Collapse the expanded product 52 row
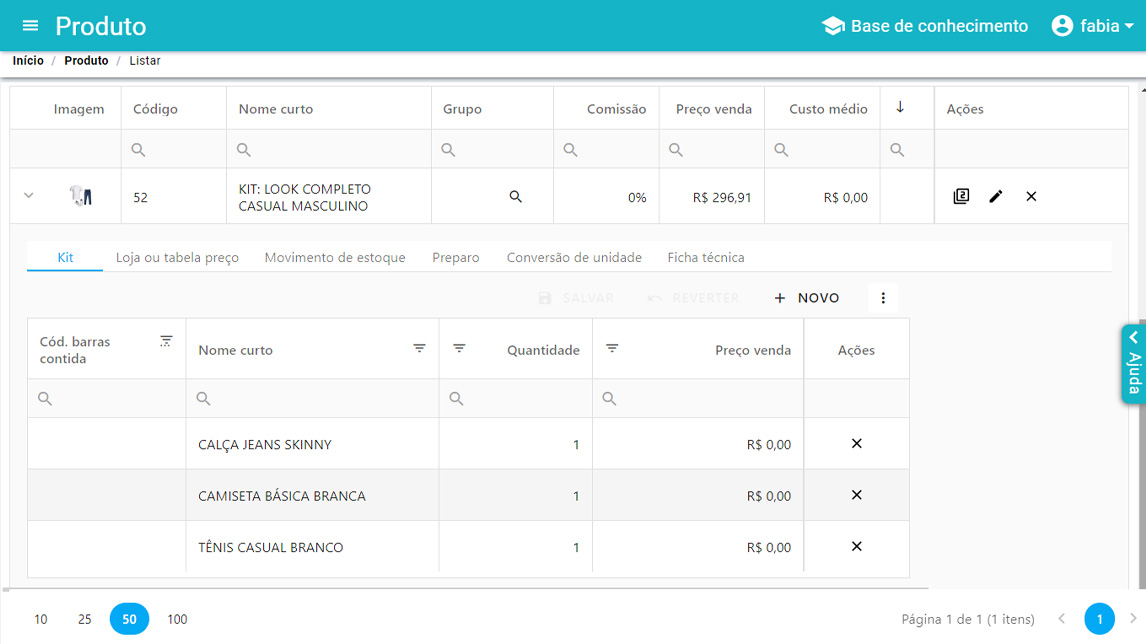The height and width of the screenshot is (644, 1146). (x=29, y=196)
